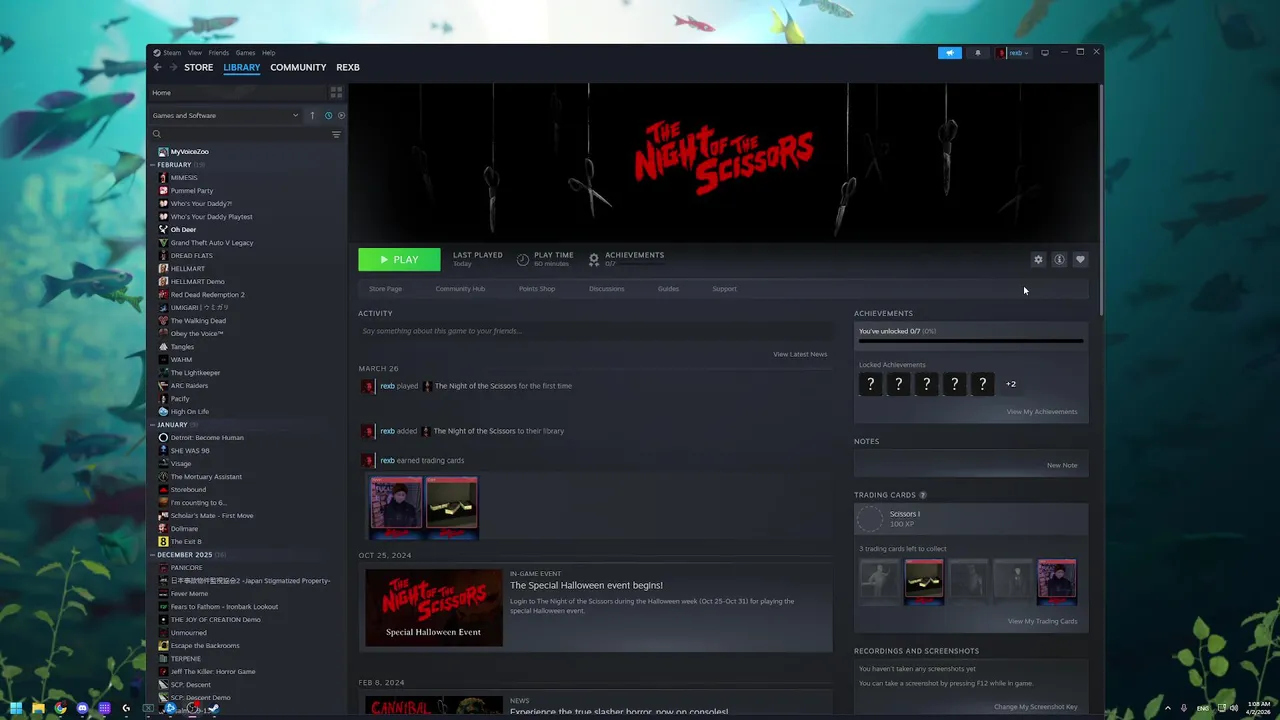
Task: Open the REXB profile tab
Action: [x=348, y=67]
